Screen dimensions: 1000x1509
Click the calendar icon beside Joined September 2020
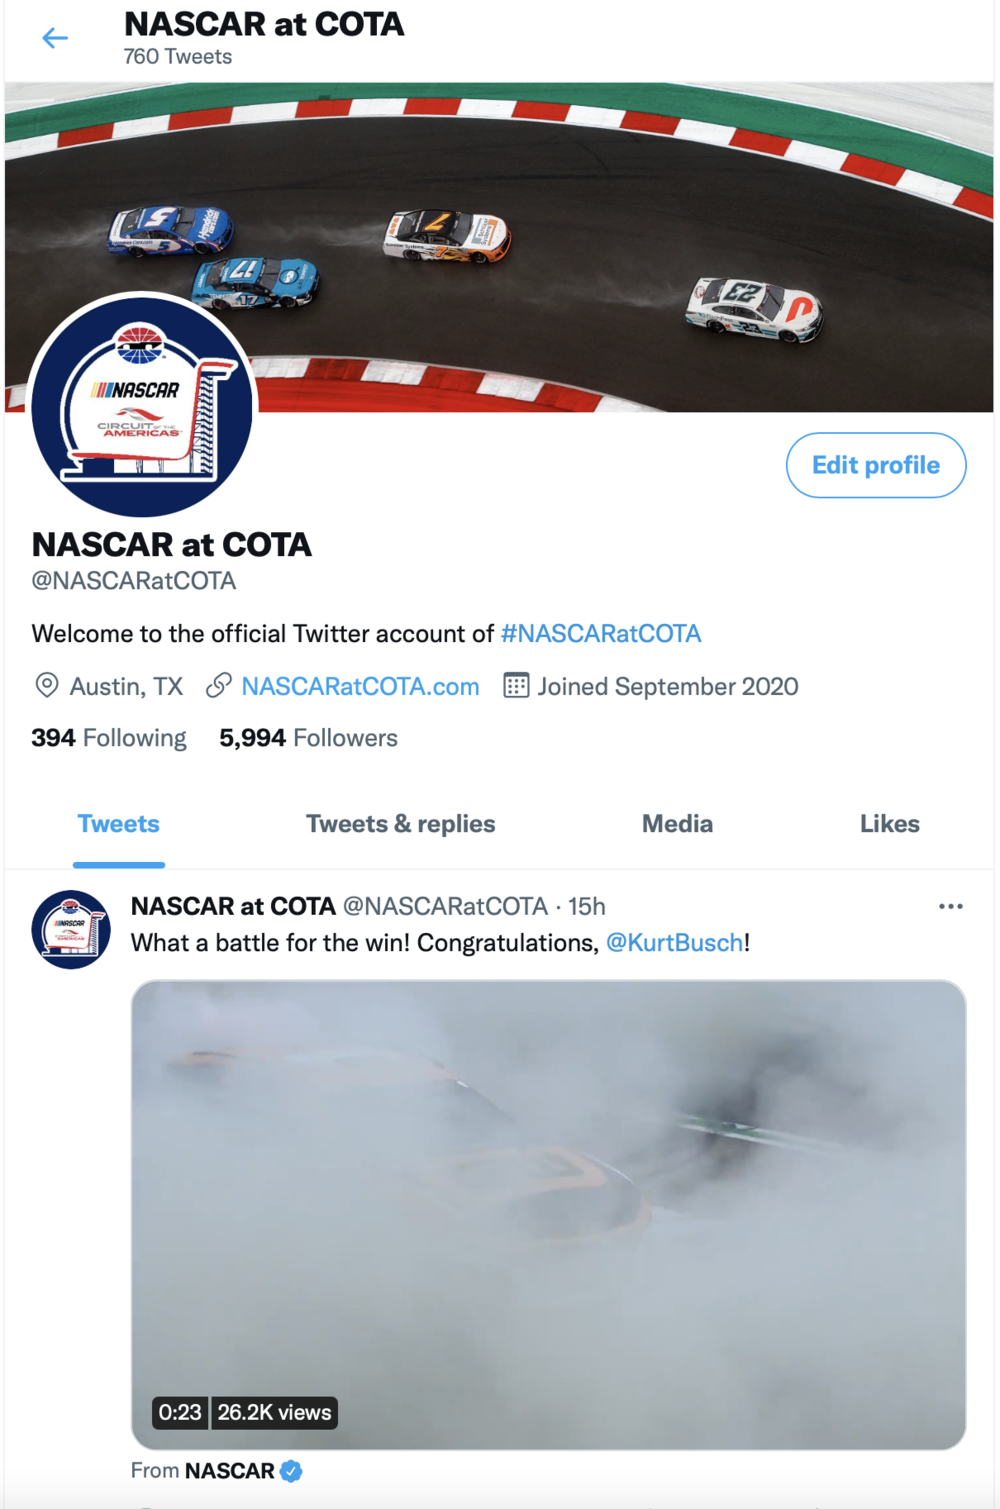click(516, 686)
